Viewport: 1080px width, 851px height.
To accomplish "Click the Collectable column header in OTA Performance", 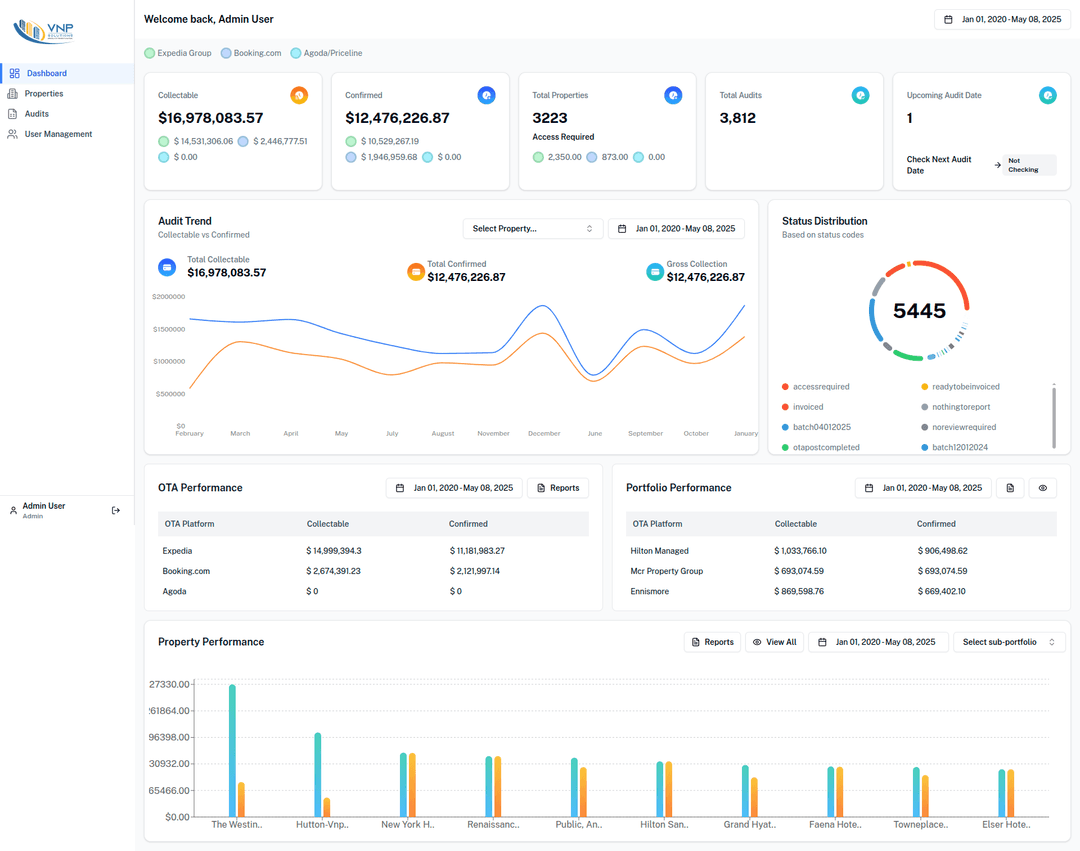I will [x=328, y=524].
